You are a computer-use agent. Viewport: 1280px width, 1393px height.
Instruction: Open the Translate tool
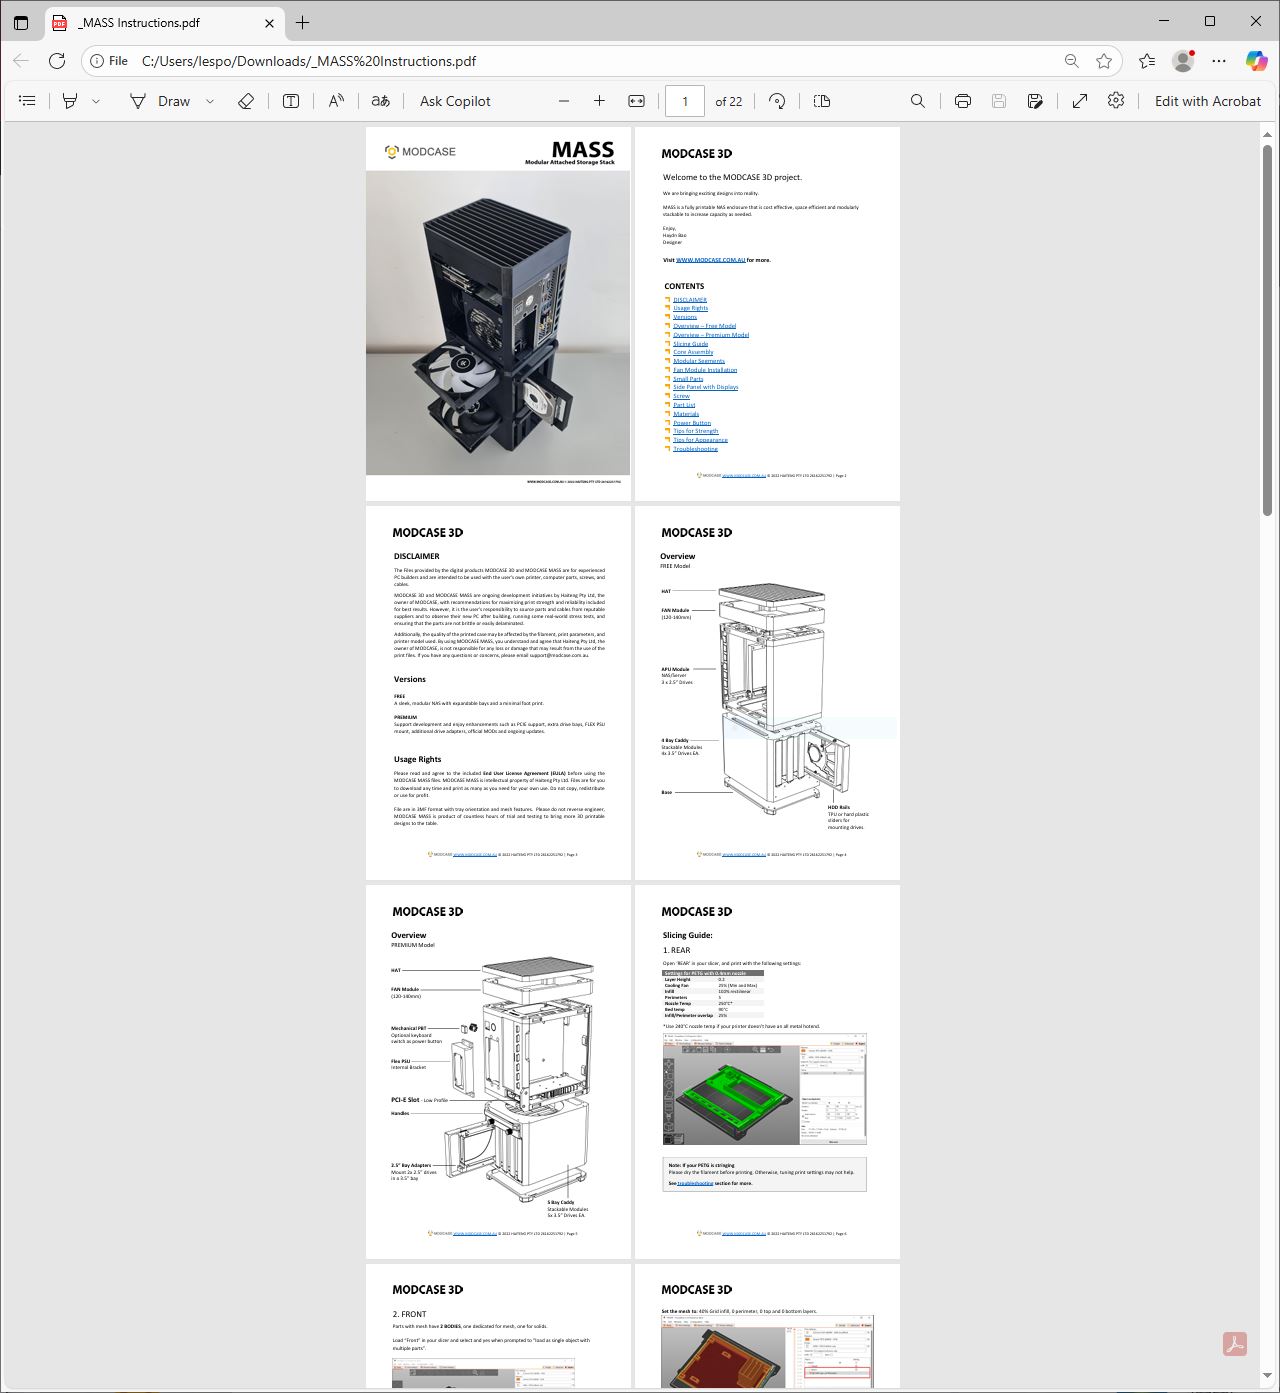(380, 101)
